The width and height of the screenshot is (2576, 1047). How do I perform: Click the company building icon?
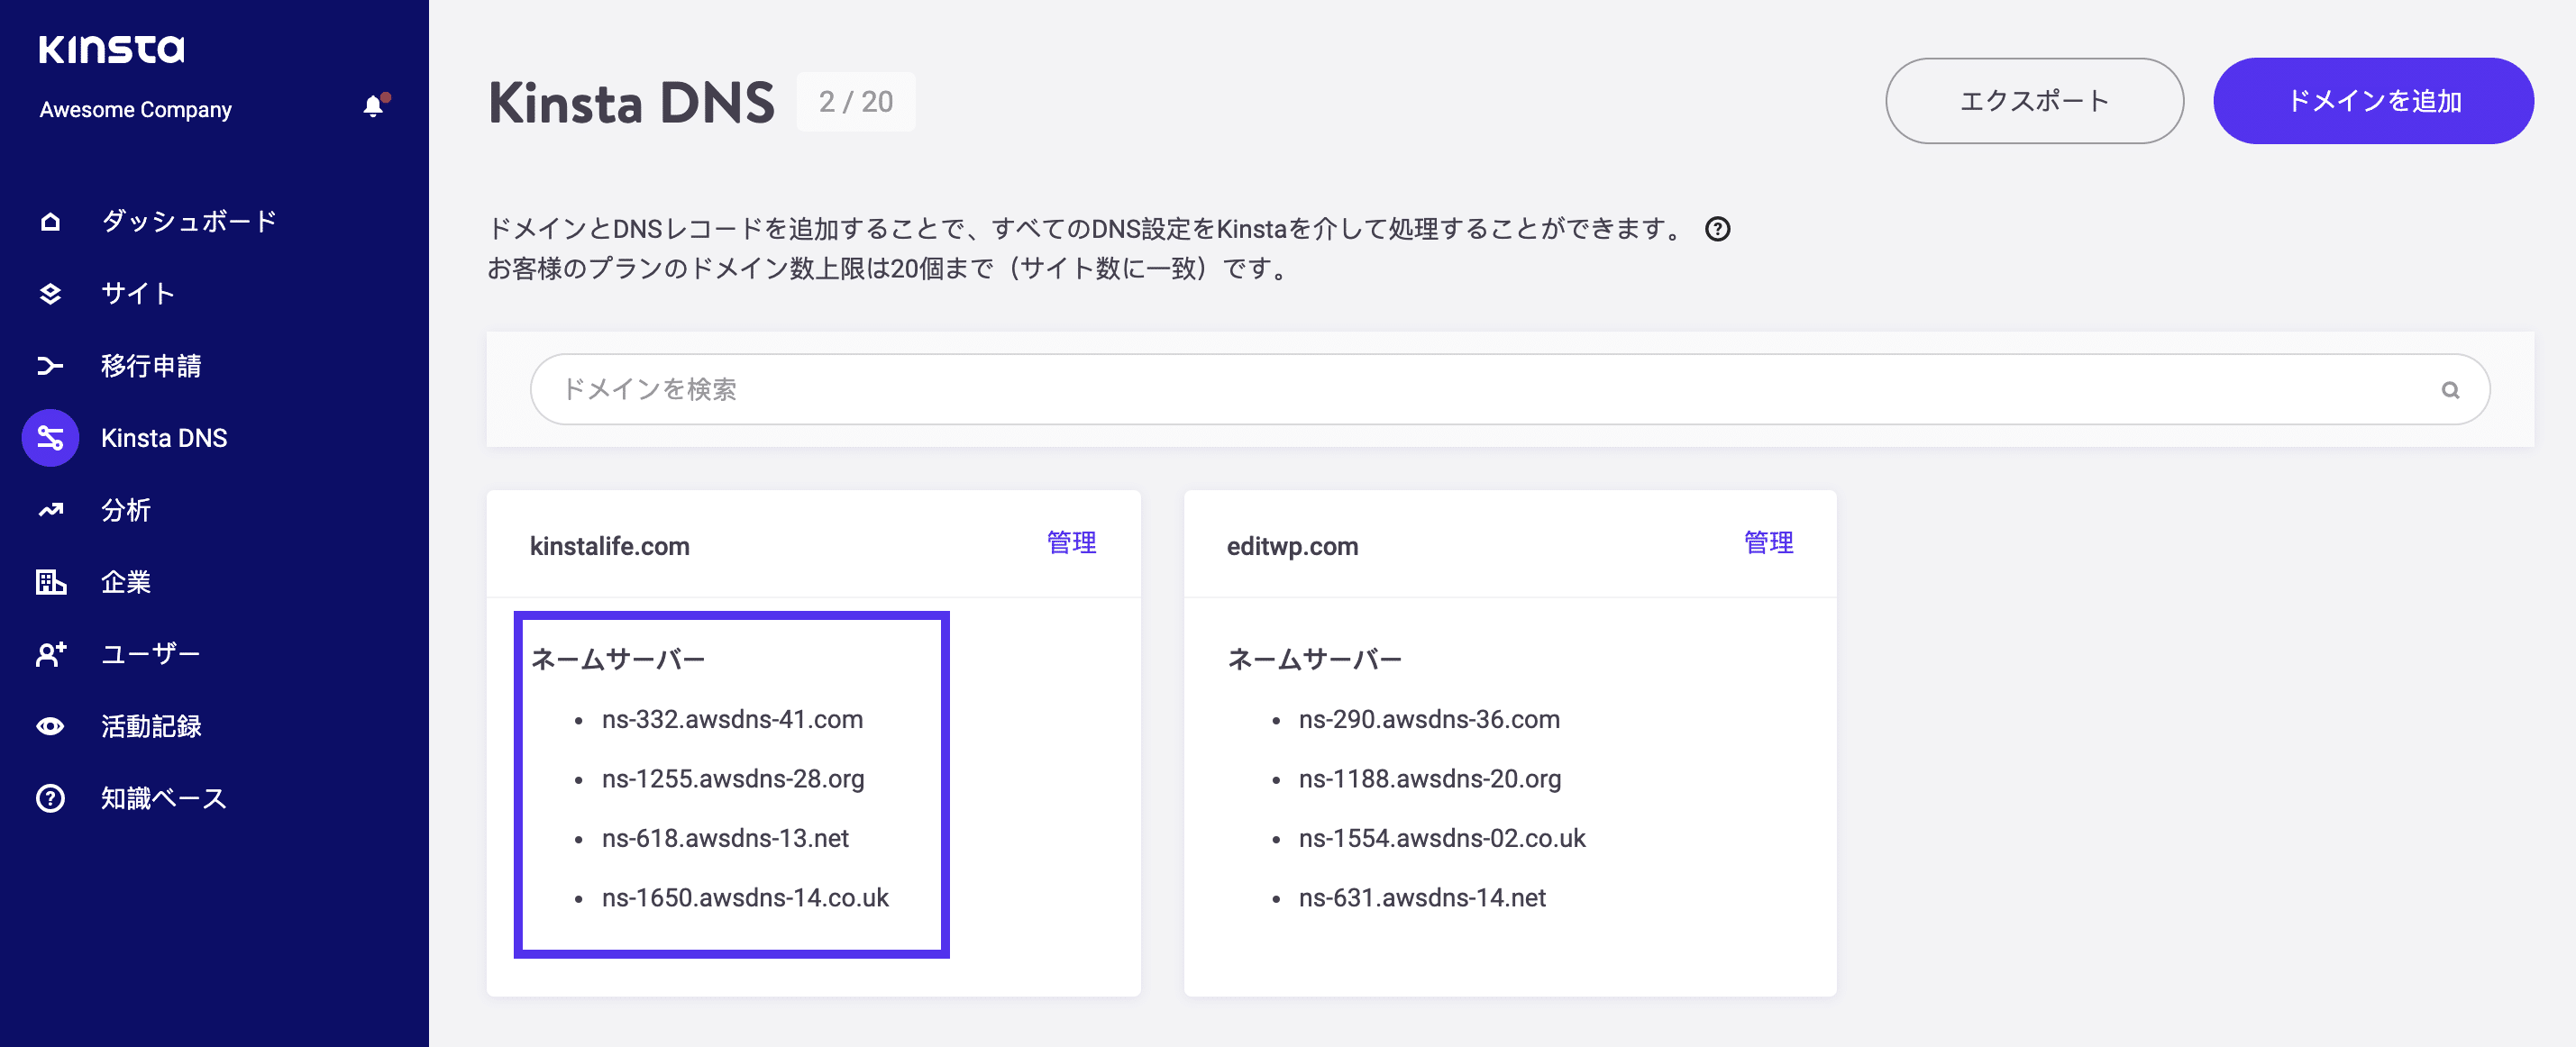tap(50, 582)
